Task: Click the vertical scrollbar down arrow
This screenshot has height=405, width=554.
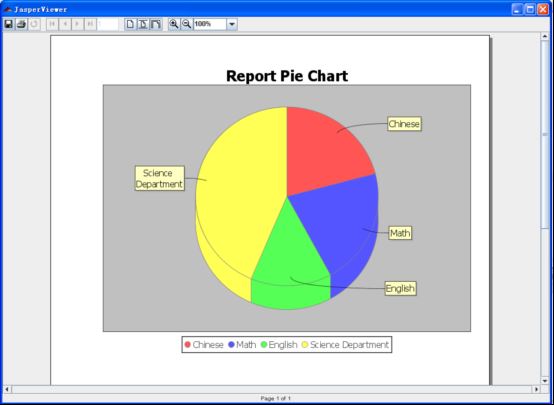Action: coord(545,381)
